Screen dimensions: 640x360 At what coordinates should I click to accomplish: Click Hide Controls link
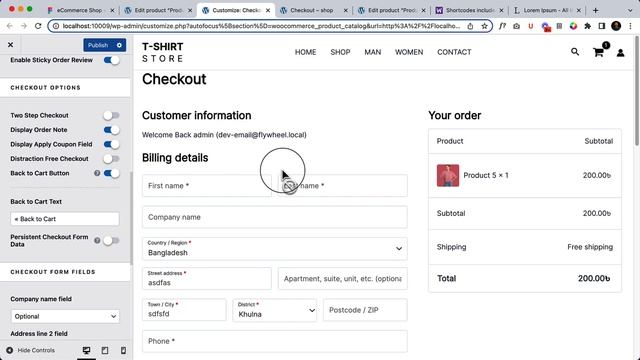tap(36, 350)
